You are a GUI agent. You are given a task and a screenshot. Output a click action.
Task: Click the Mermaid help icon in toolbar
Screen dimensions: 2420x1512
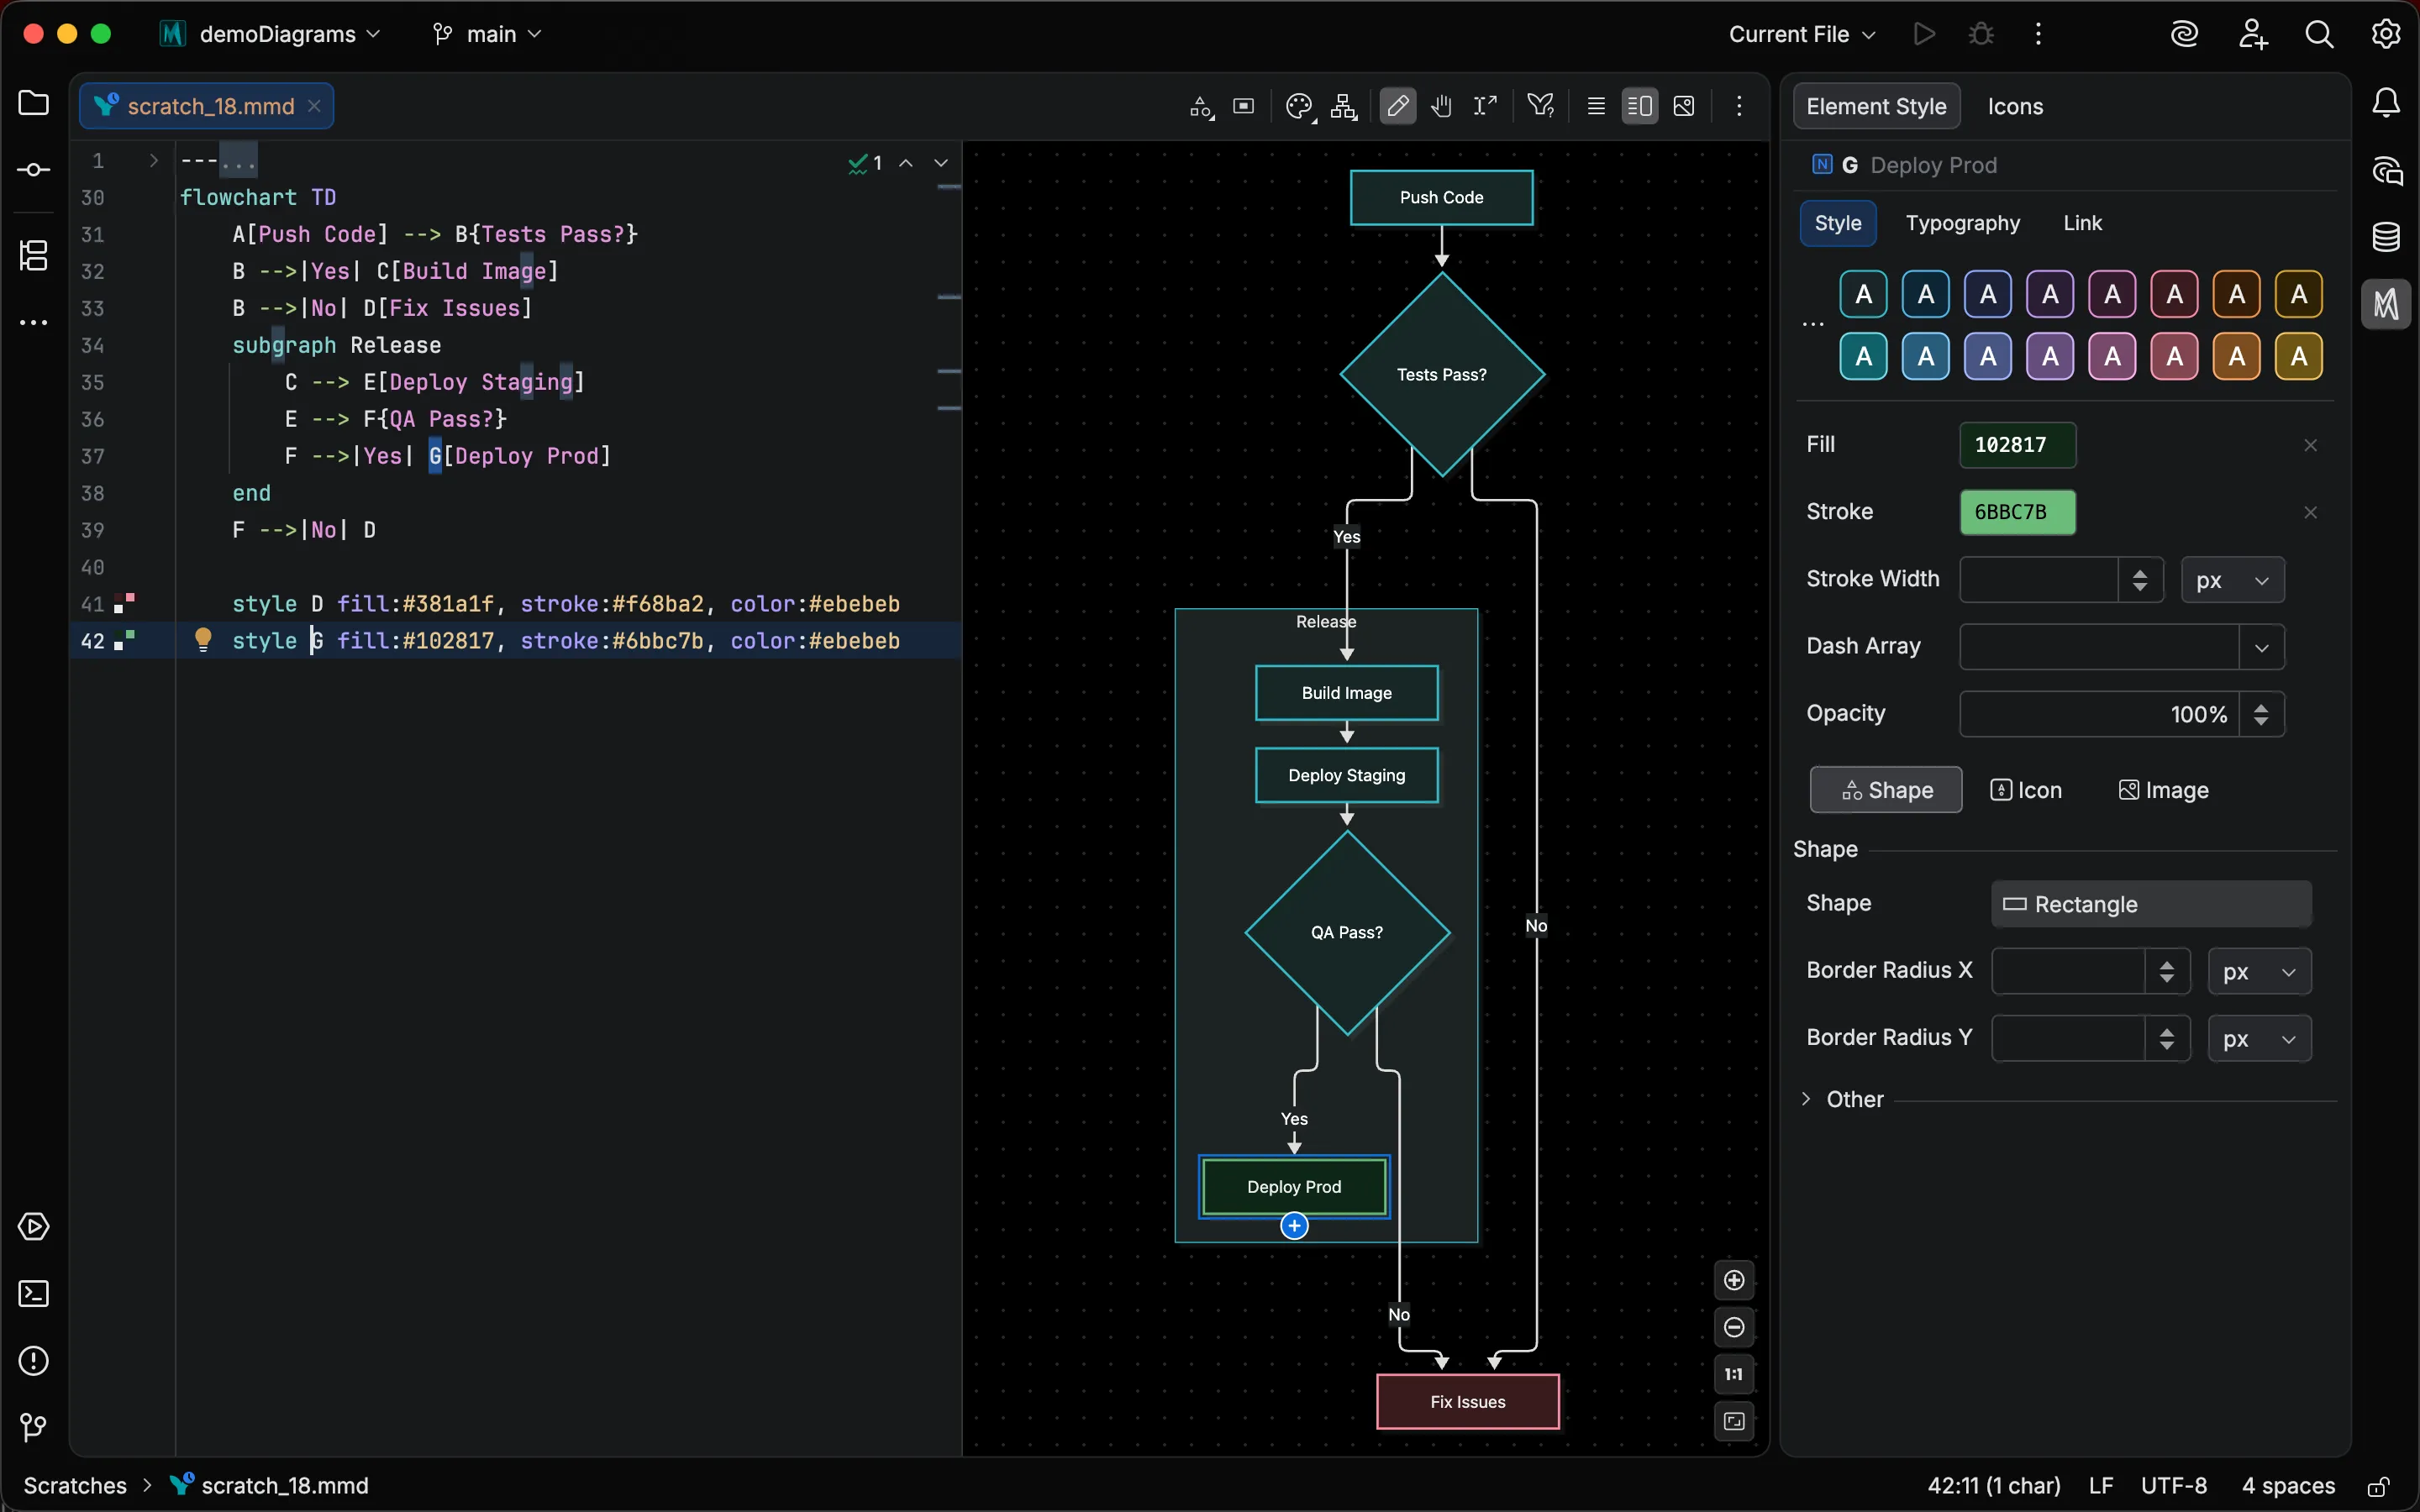1541,106
